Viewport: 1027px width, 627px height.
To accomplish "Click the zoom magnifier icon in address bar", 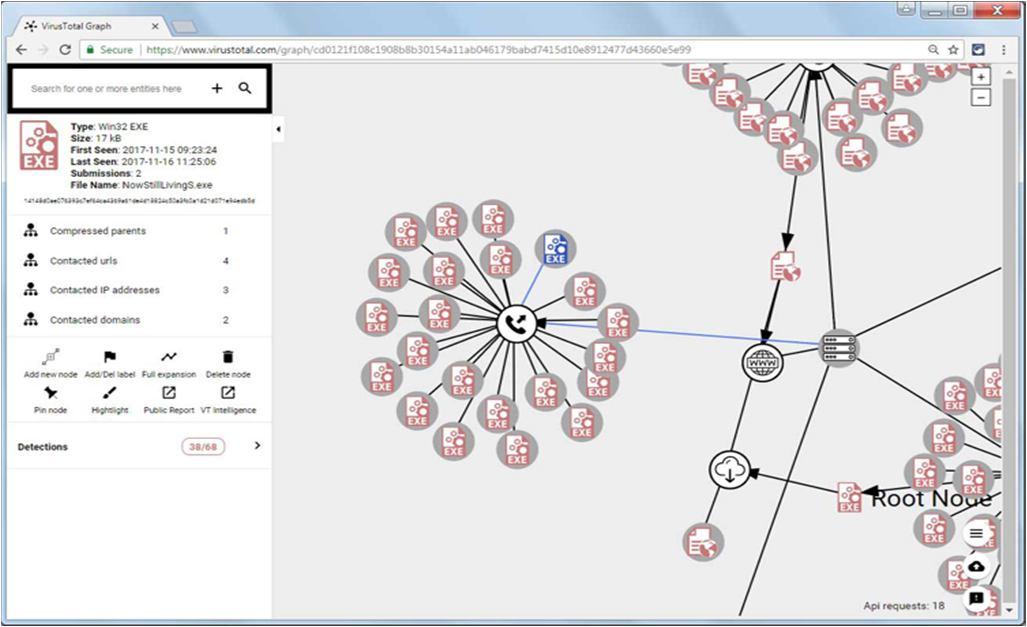I will 933,50.
